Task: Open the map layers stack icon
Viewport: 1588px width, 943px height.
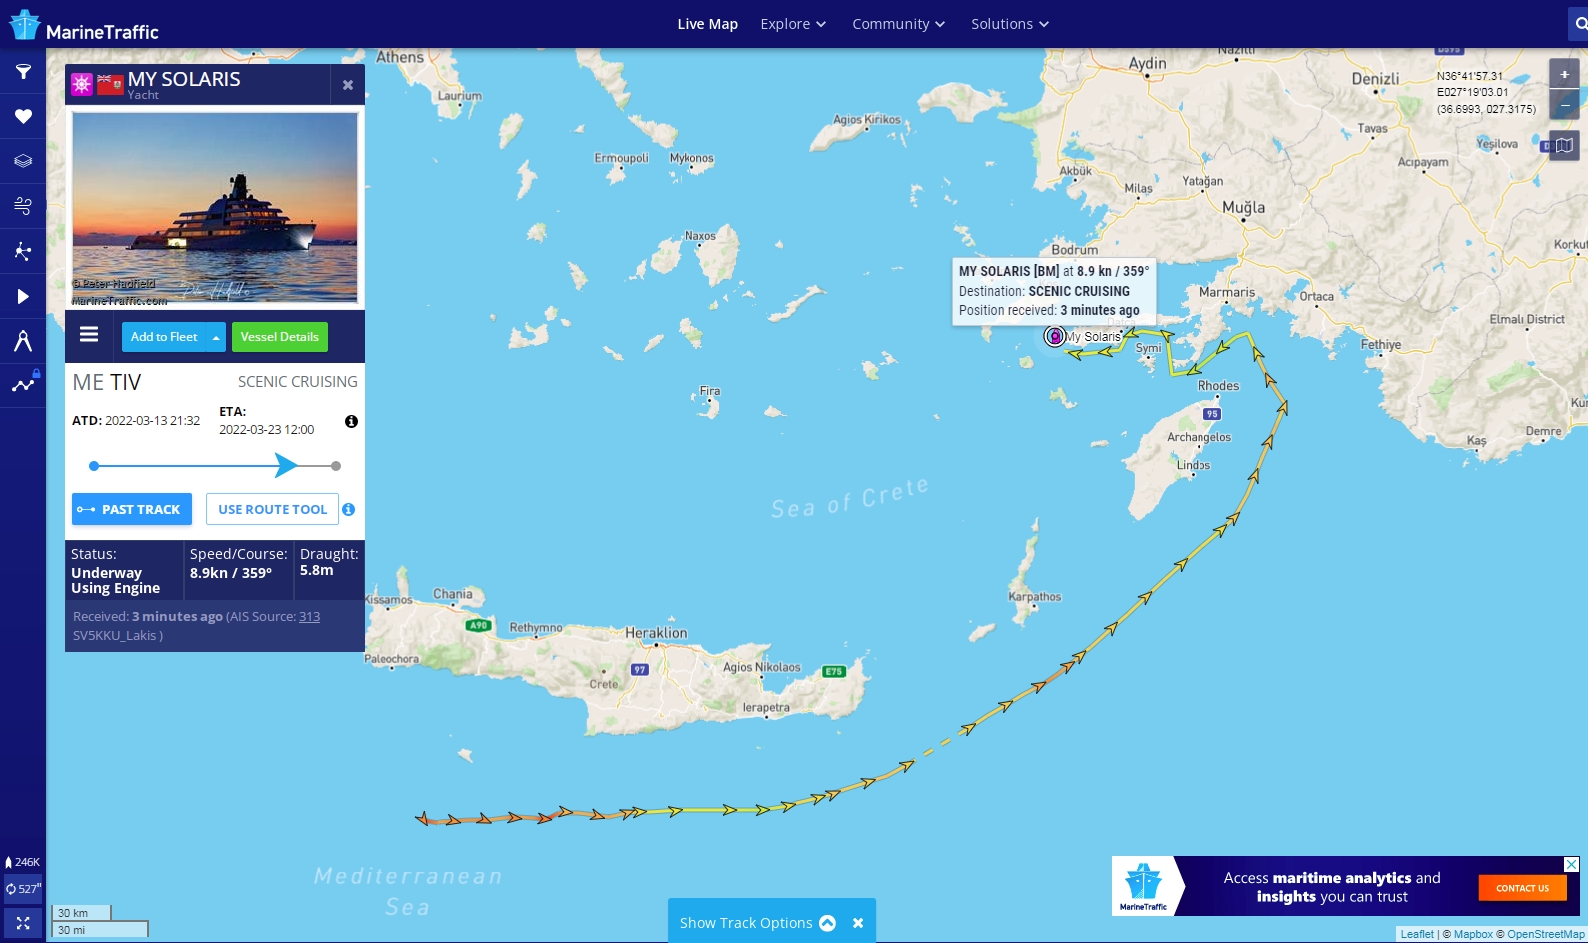Action: 23,161
